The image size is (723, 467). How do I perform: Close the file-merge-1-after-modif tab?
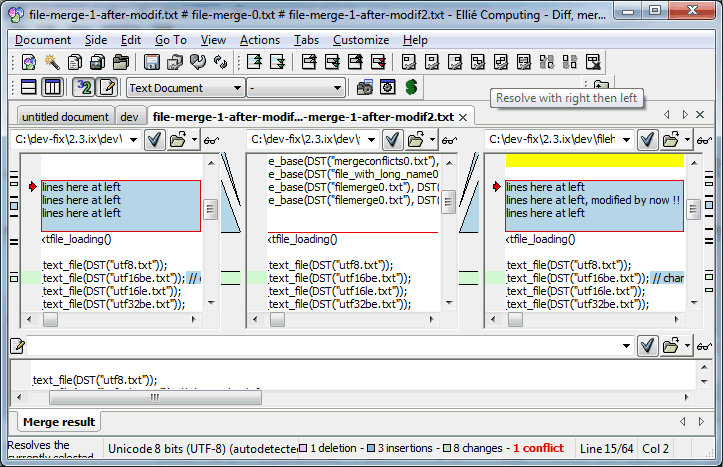(x=463, y=118)
